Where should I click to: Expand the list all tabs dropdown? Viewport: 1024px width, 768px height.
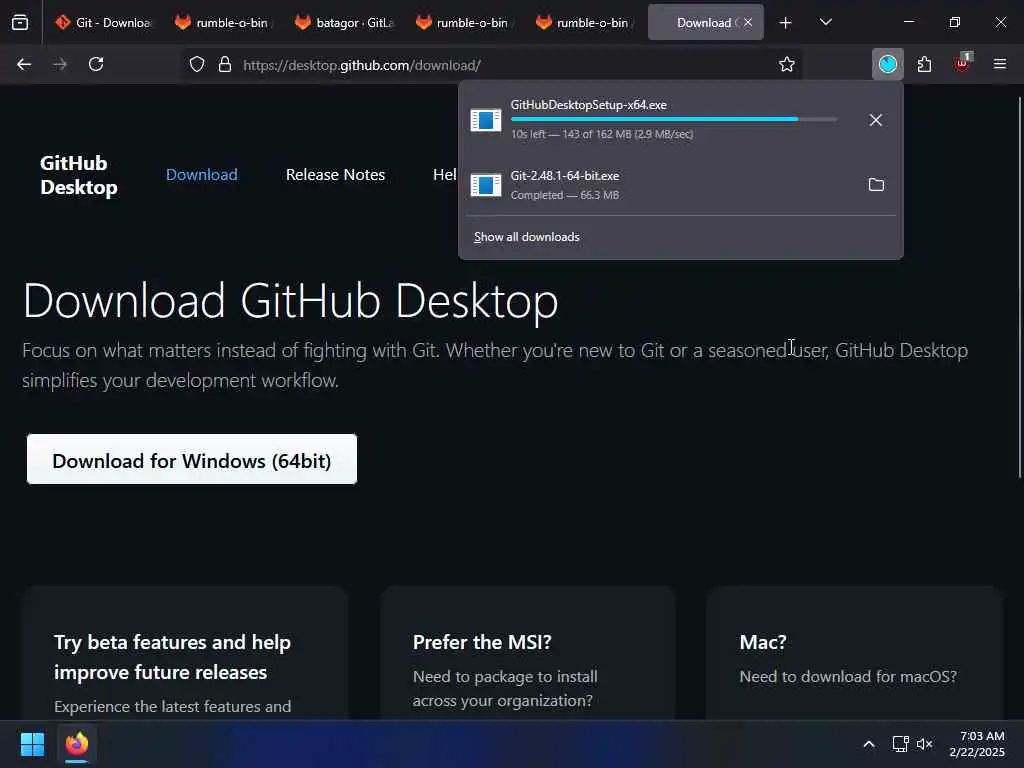coord(825,23)
